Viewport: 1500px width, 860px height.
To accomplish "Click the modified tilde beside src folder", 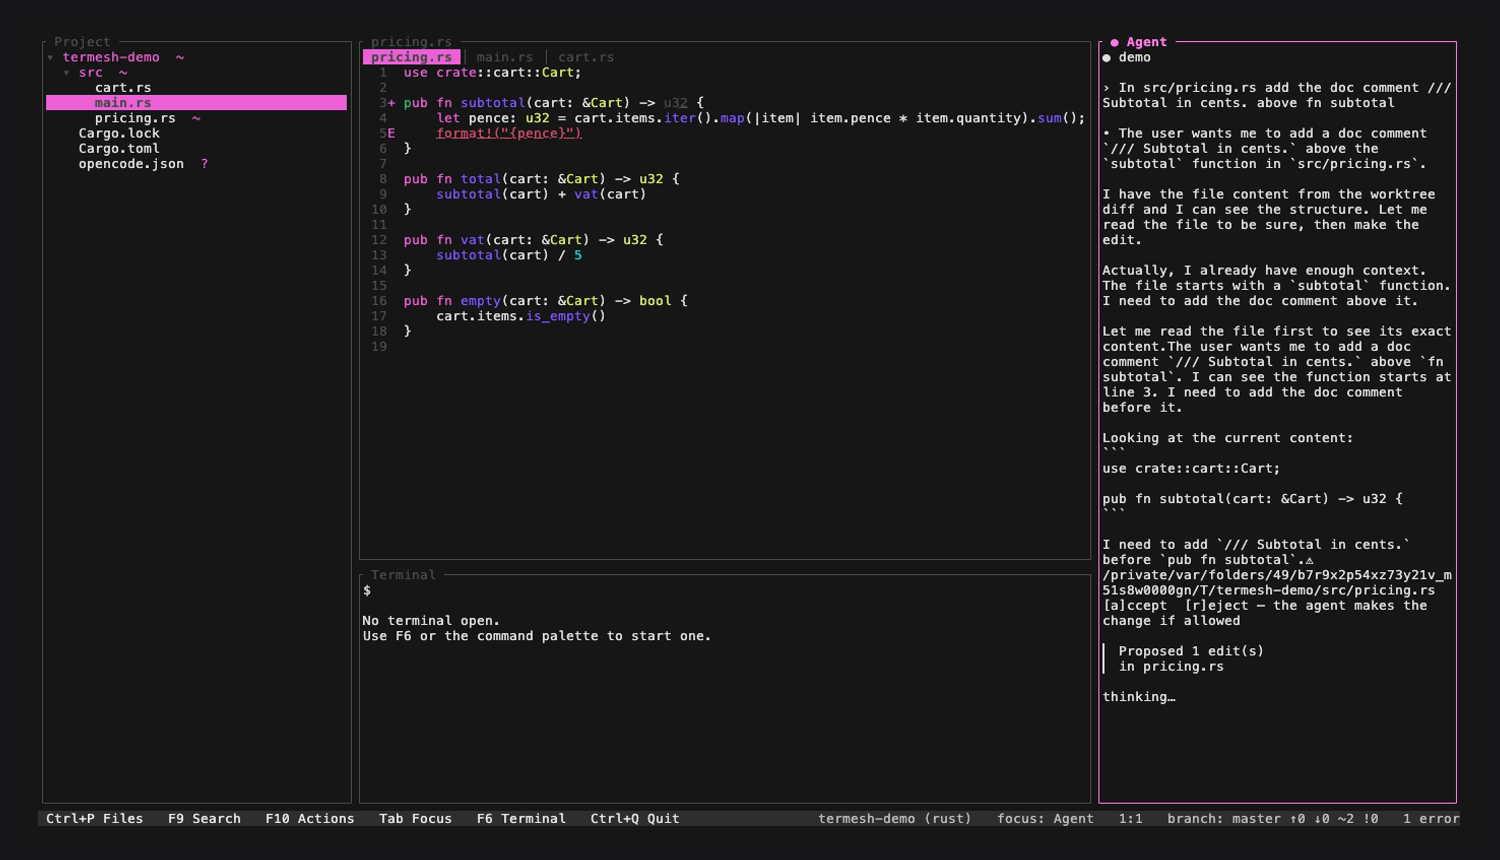I will click(123, 73).
